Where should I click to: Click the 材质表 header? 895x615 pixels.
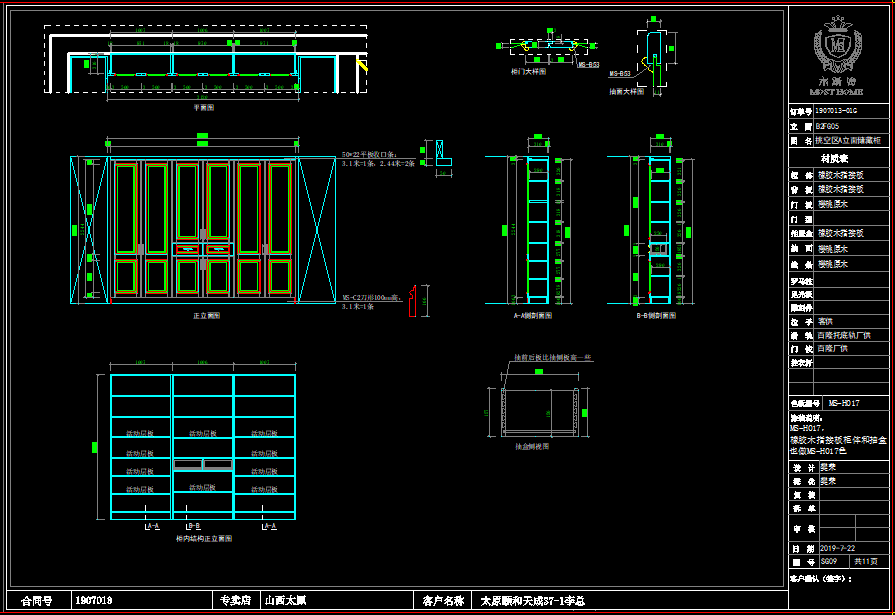[x=835, y=158]
